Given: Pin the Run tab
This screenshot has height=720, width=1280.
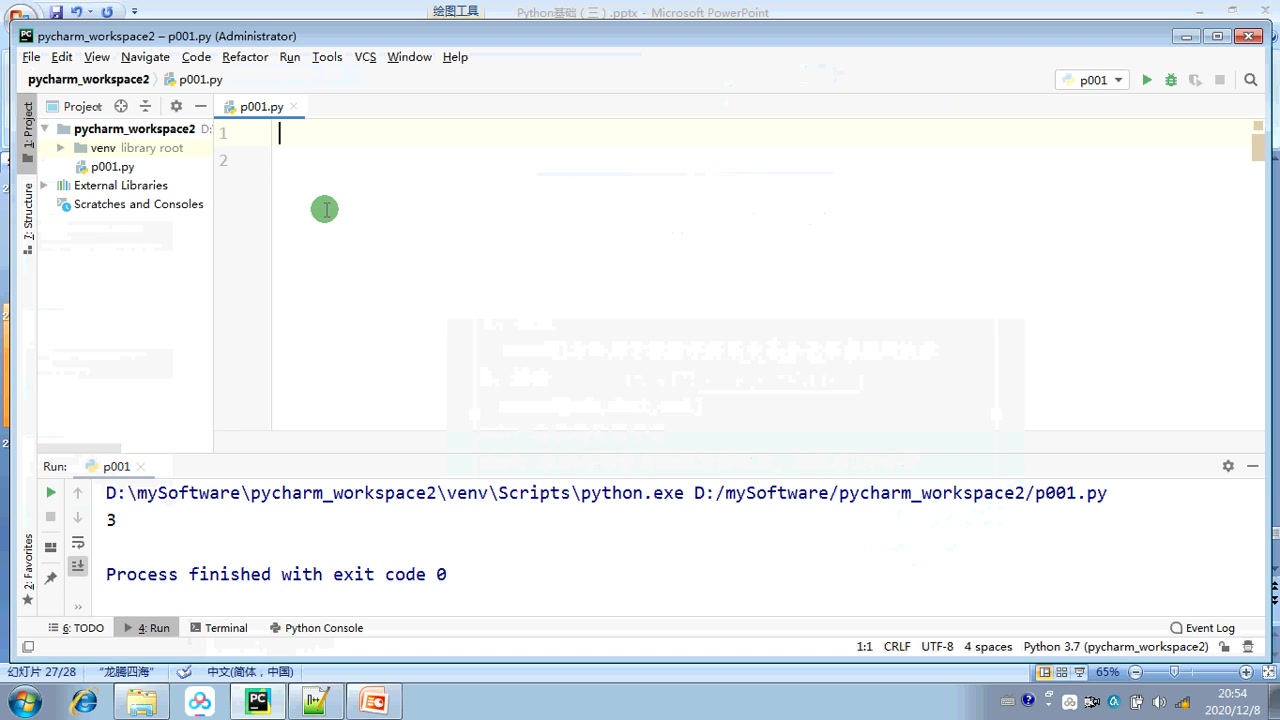Looking at the screenshot, I should pos(51,578).
